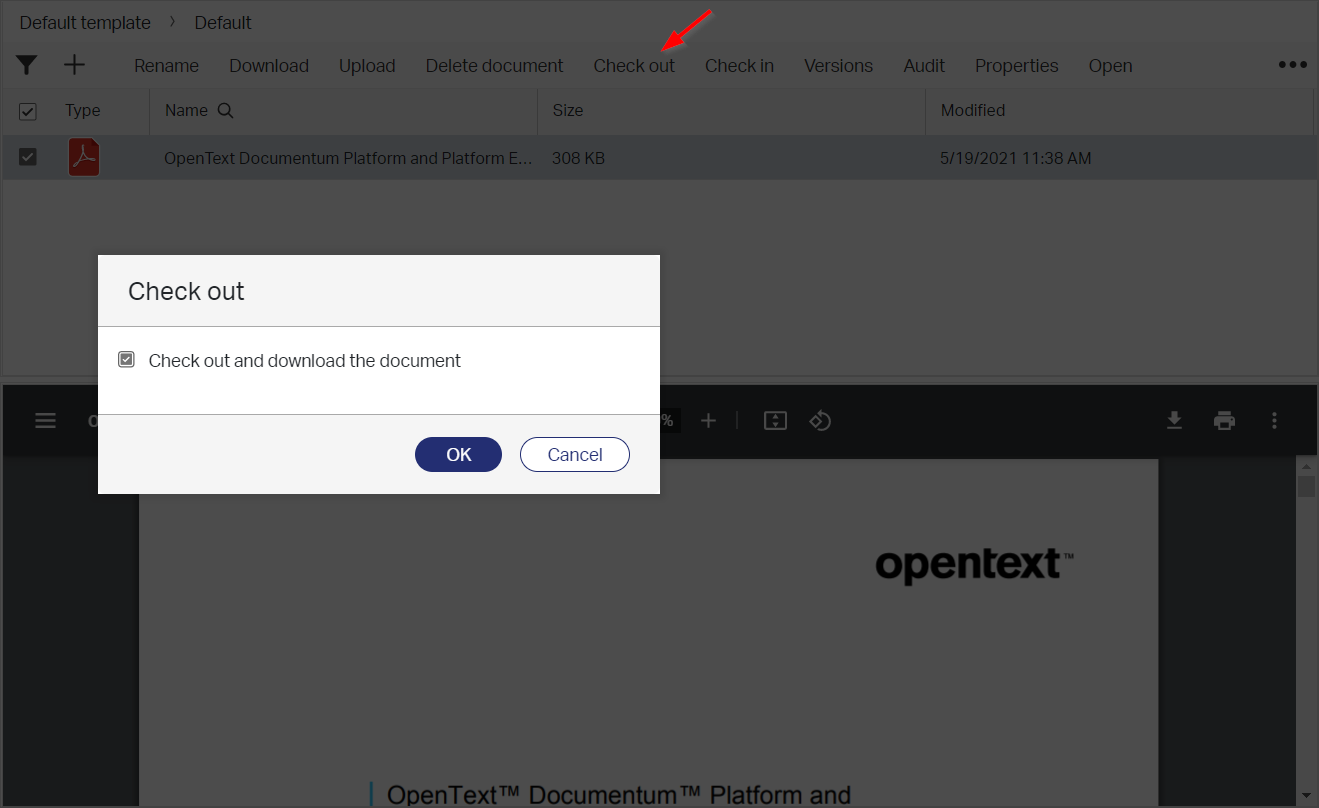Click the PDF viewer download icon
The width and height of the screenshot is (1319, 808).
1175,421
